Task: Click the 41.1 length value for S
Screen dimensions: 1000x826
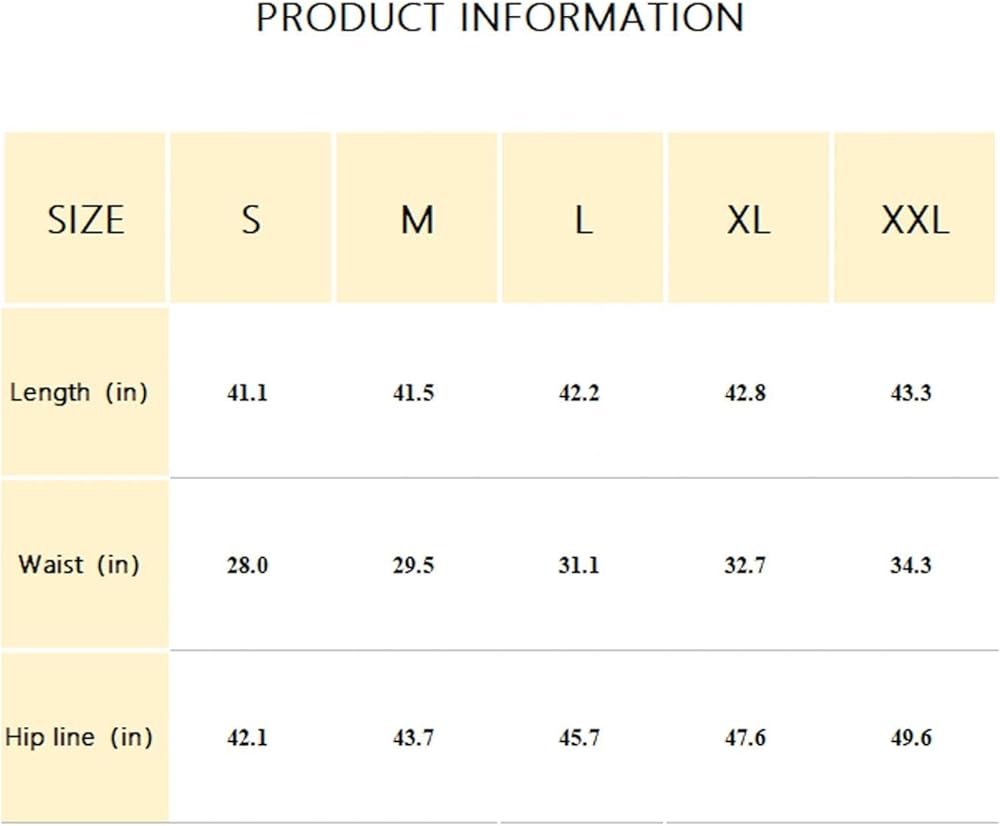Action: 247,393
